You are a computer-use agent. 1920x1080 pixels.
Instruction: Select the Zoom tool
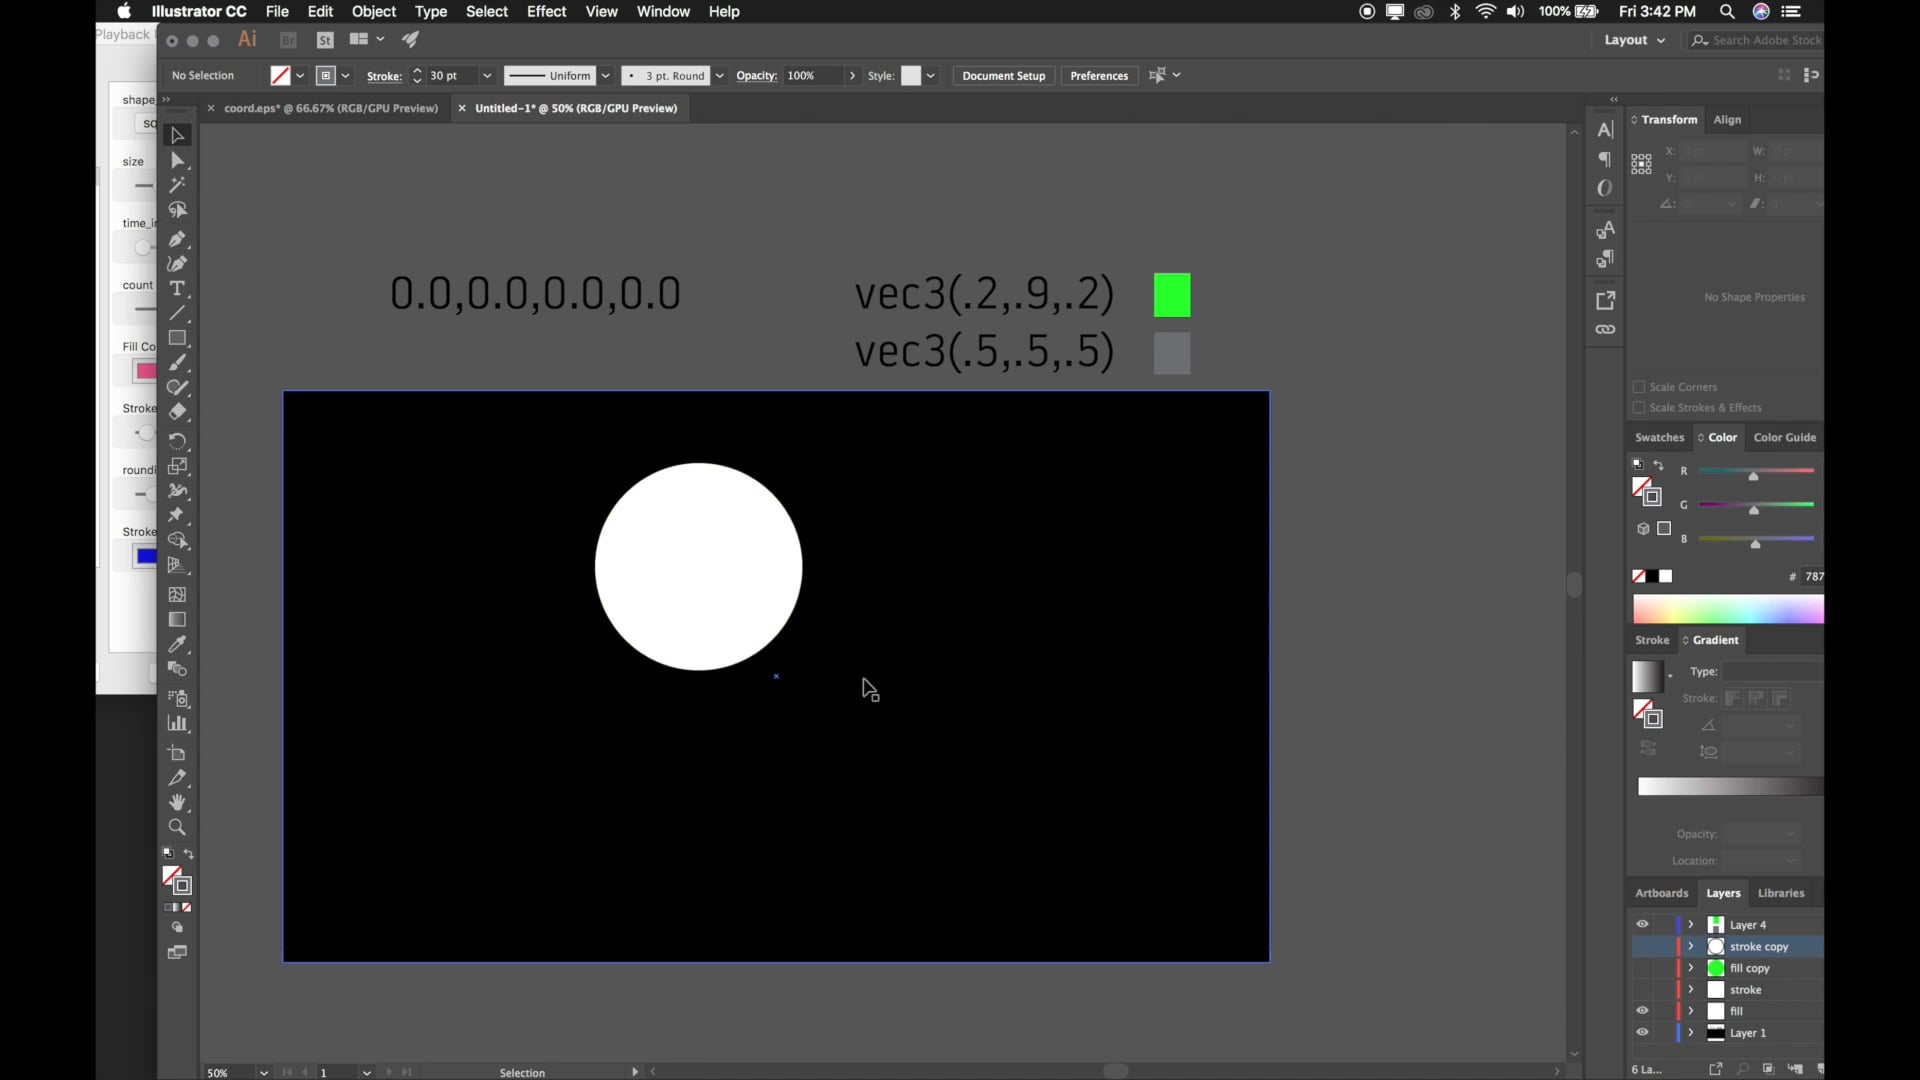click(x=177, y=827)
